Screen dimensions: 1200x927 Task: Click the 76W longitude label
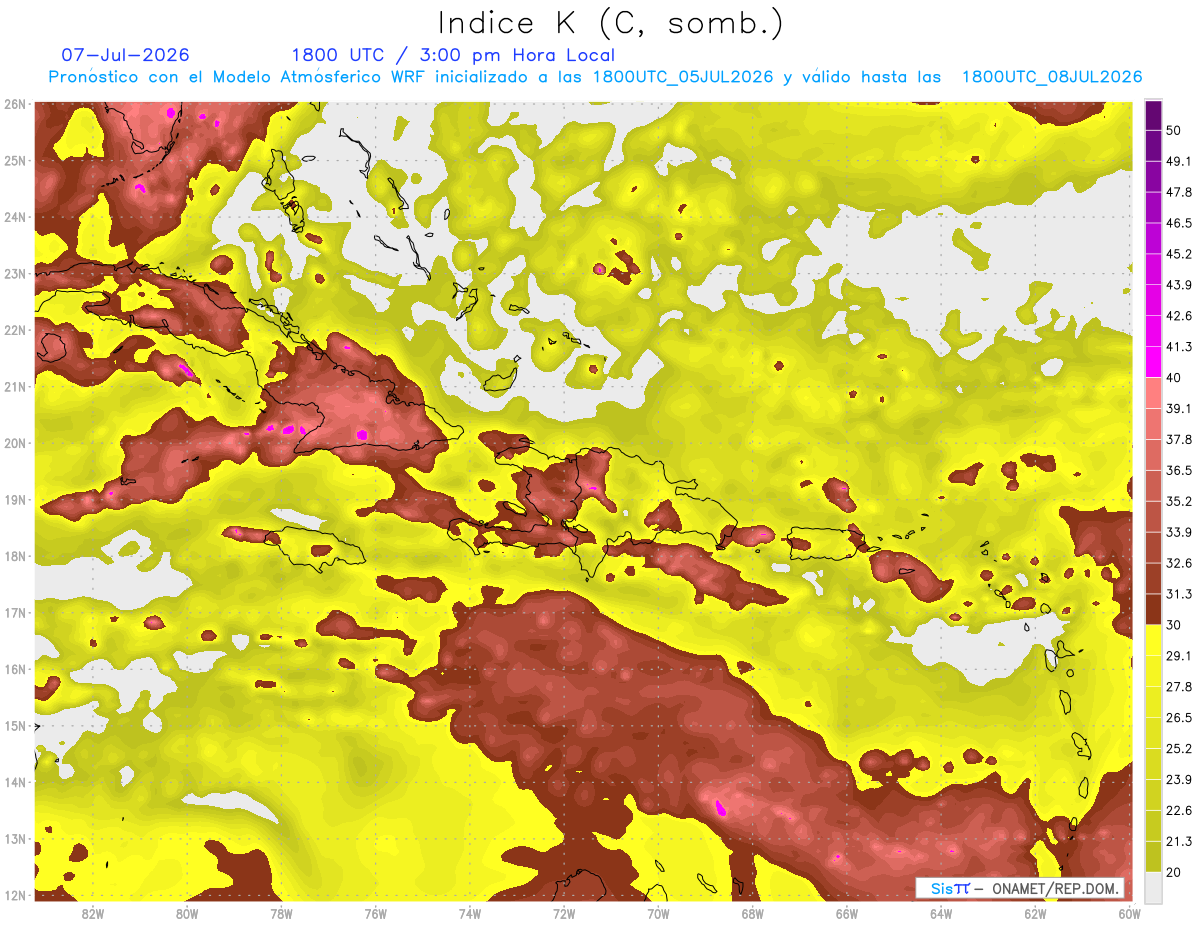(375, 913)
